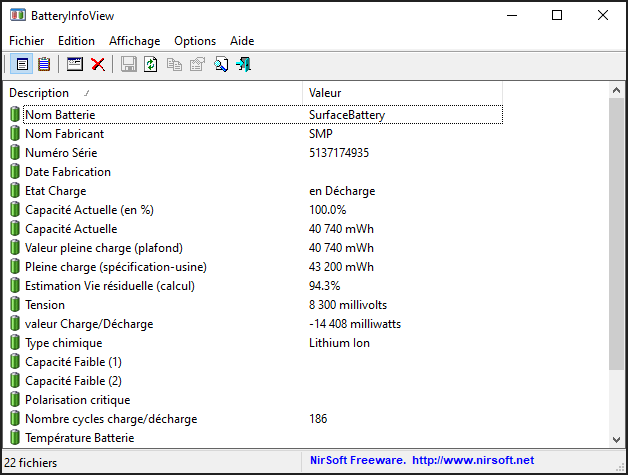Switch to the battery log view icon
This screenshot has height=475, width=628.
pyautogui.click(x=43, y=65)
